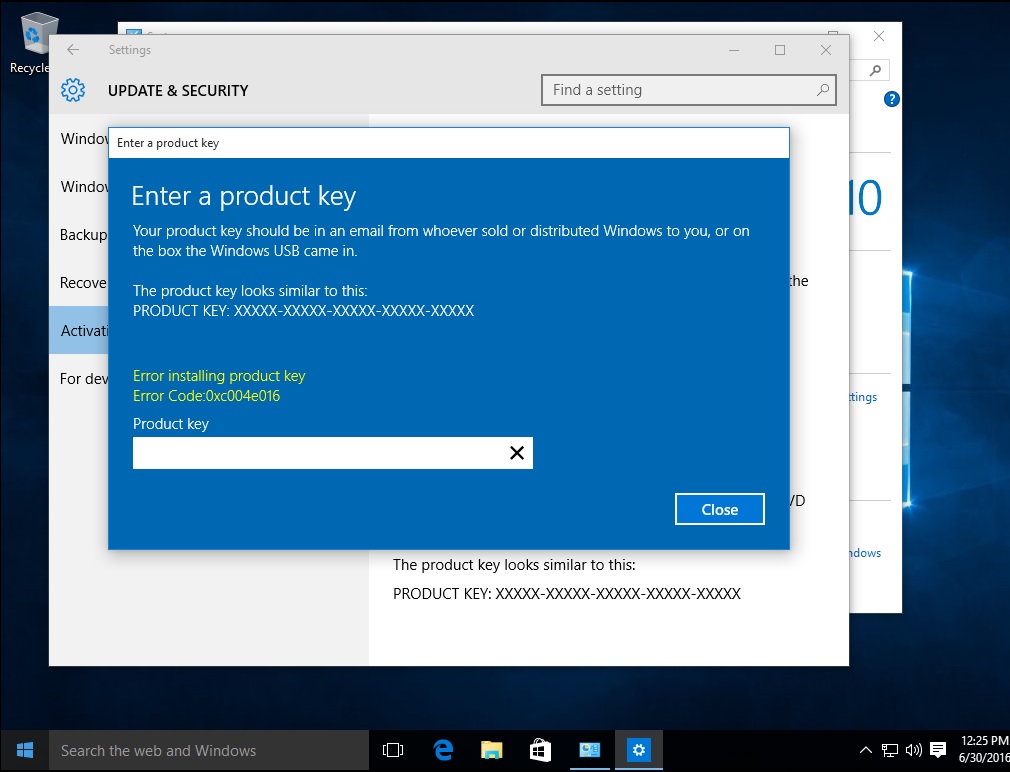
Task: Click the UPDATE & SECURITY heading
Action: [x=178, y=91]
